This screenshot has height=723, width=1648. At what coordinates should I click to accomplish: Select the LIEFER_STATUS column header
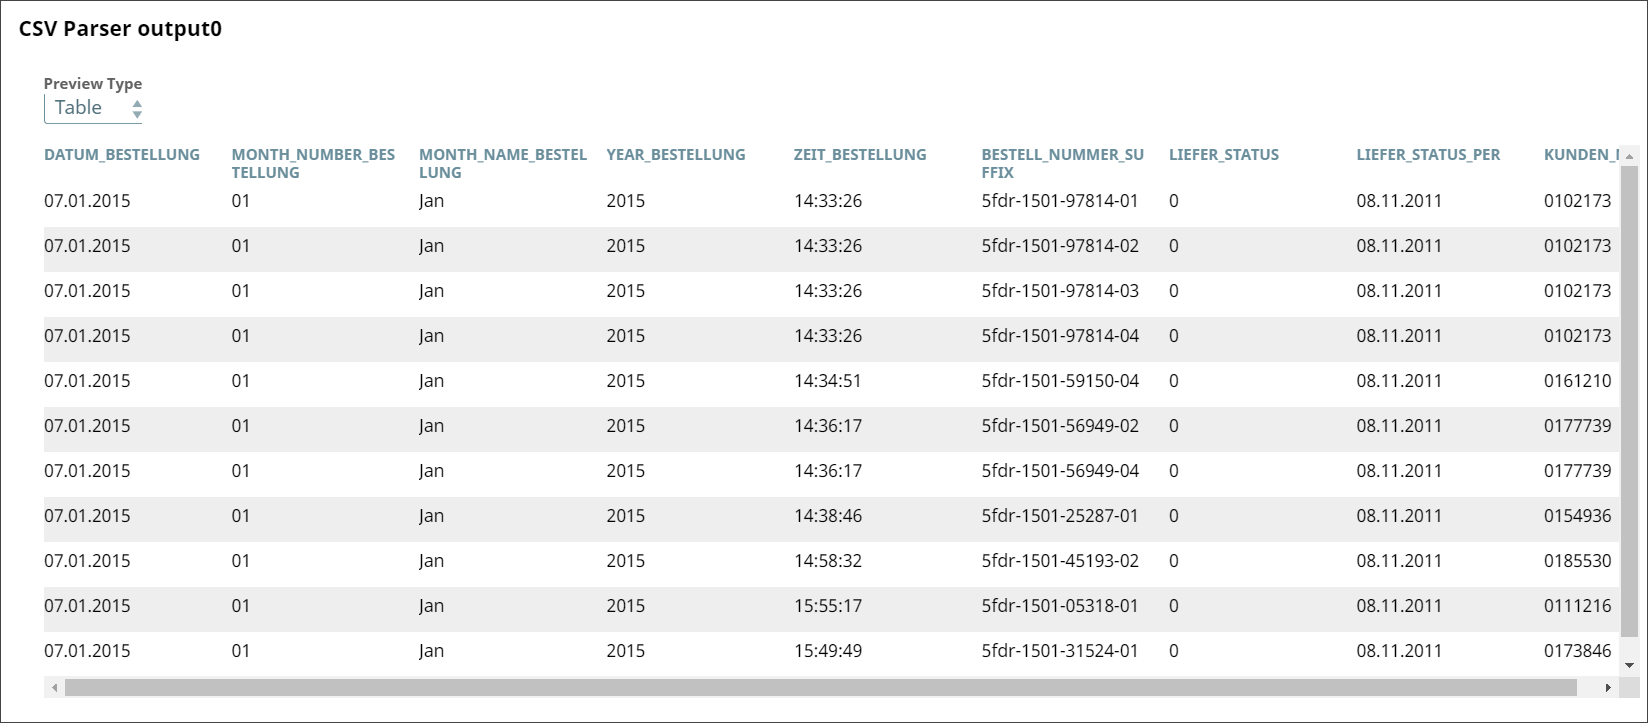pyautogui.click(x=1224, y=155)
